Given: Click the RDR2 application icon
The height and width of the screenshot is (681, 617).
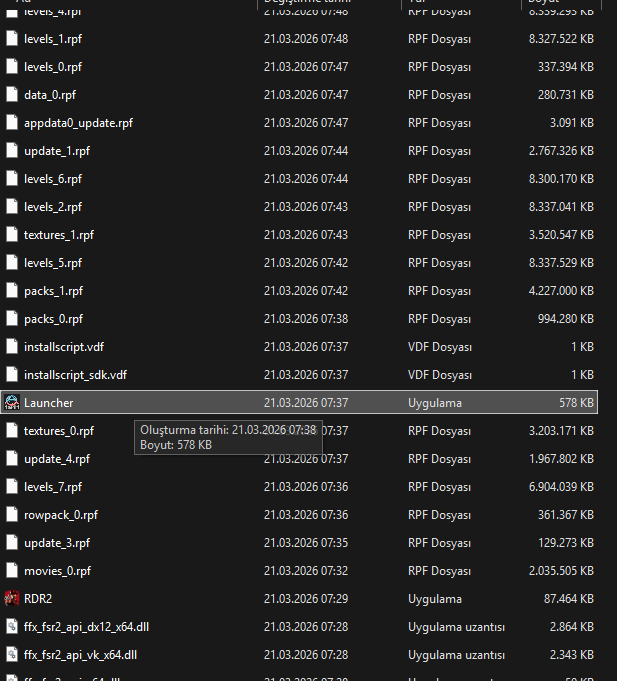Looking at the screenshot, I should pyautogui.click(x=12, y=598).
